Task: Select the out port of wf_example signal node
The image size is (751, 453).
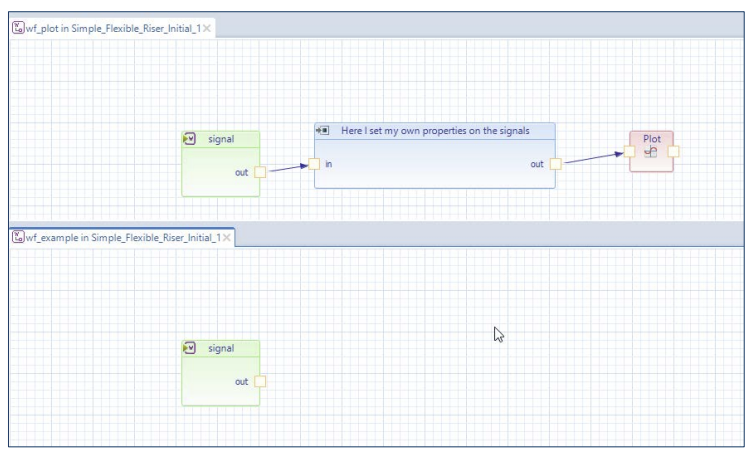Action: [260, 381]
